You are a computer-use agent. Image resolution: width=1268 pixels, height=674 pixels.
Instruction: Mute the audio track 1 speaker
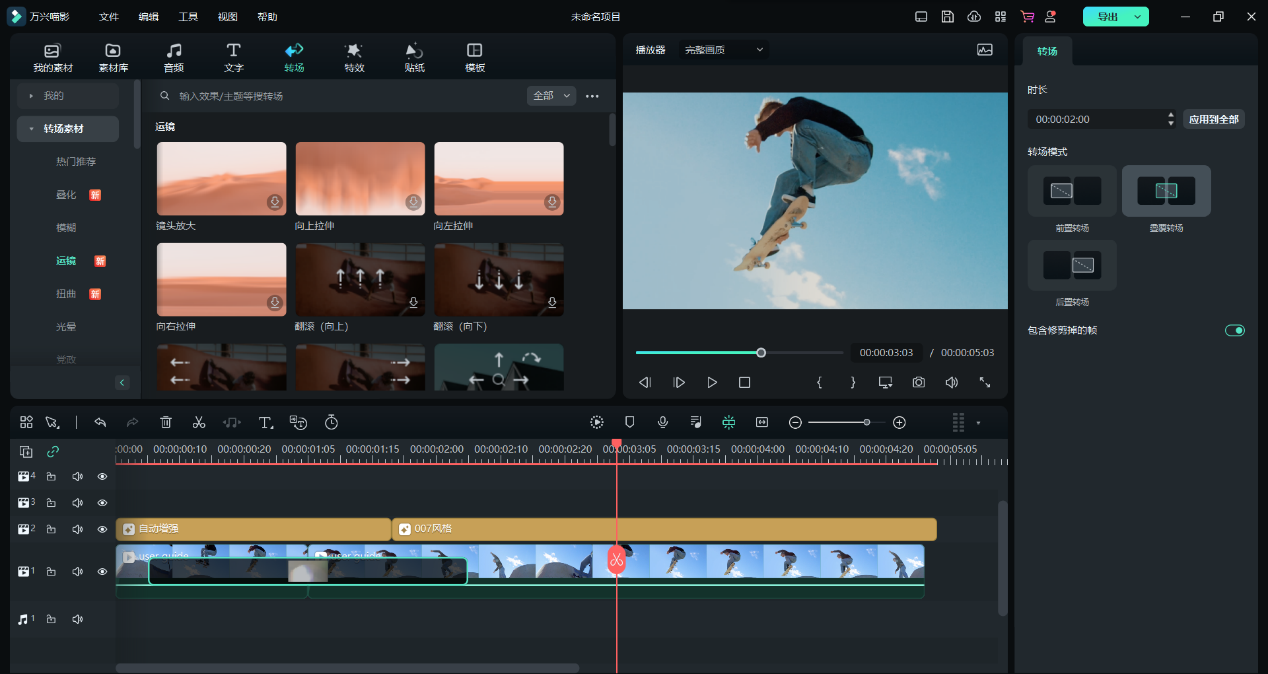pos(77,620)
